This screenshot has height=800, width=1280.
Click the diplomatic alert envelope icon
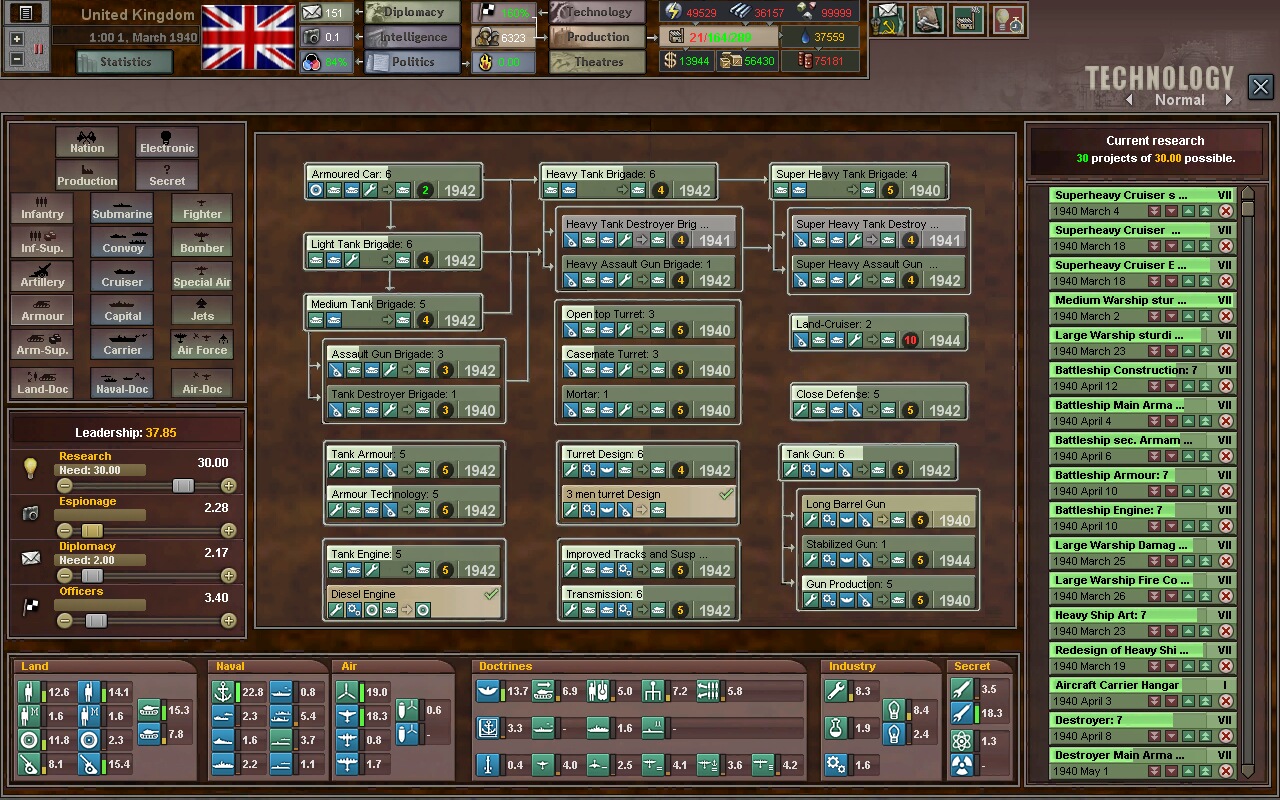887,19
